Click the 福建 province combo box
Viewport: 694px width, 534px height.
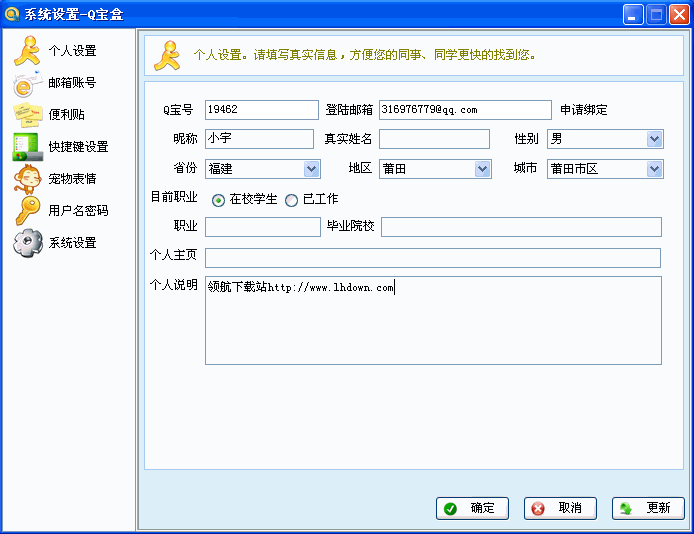tap(262, 169)
